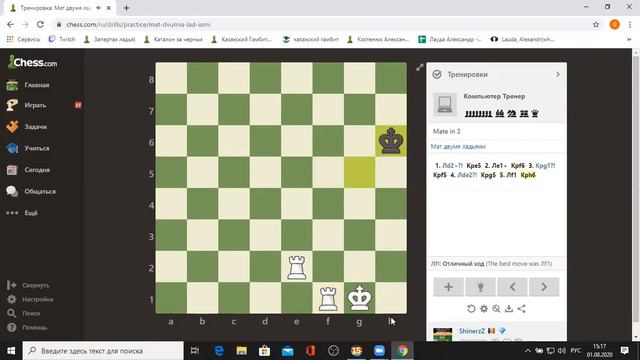640x360 pixels.
Task: Go to next move arrow
Action: 544,287
